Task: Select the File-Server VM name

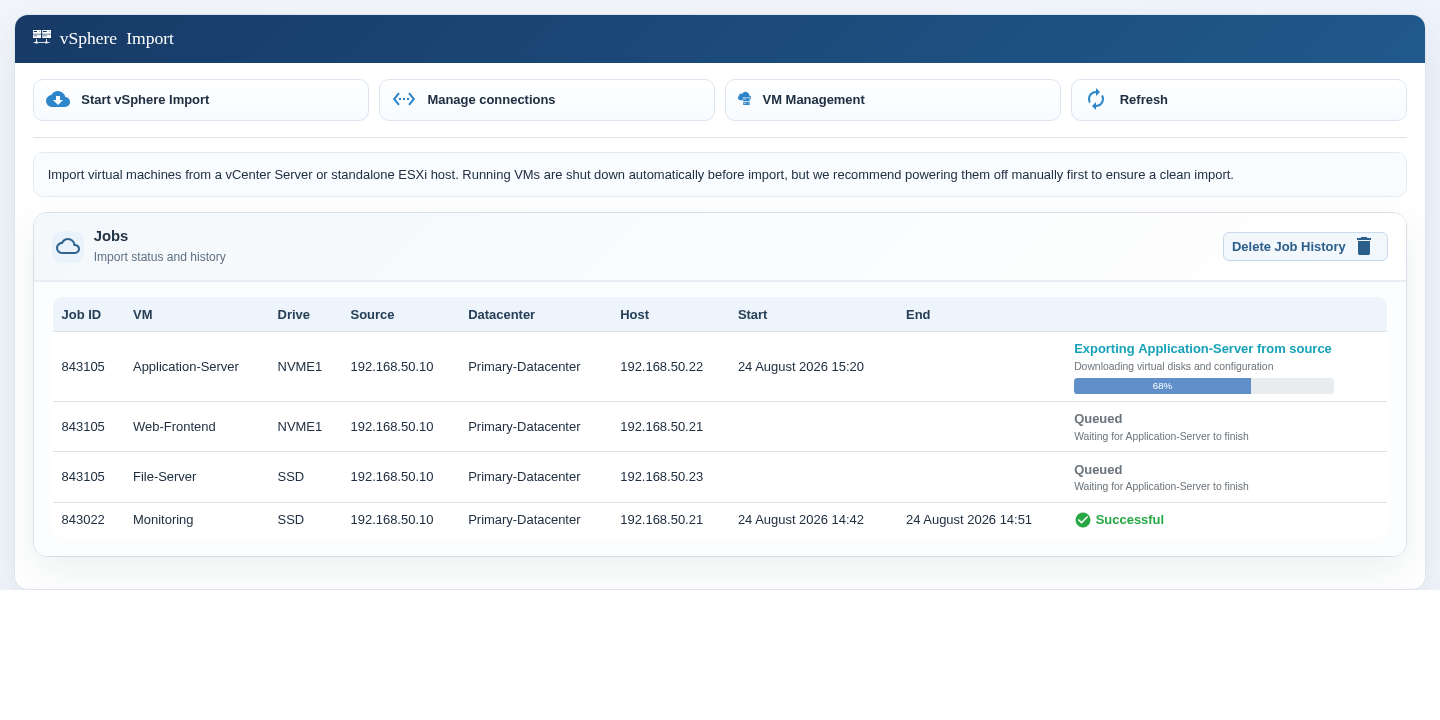Action: click(164, 476)
